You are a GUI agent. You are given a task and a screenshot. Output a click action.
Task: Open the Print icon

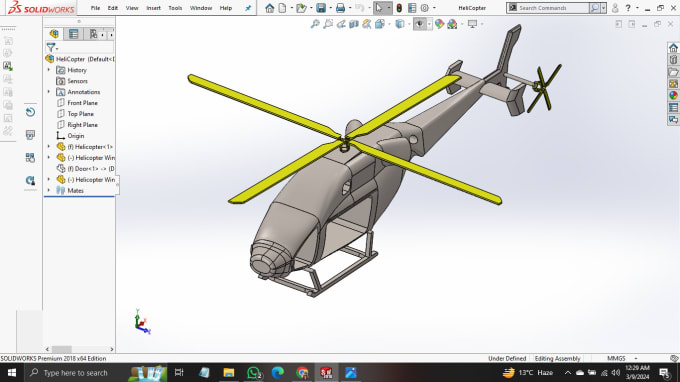(x=340, y=8)
